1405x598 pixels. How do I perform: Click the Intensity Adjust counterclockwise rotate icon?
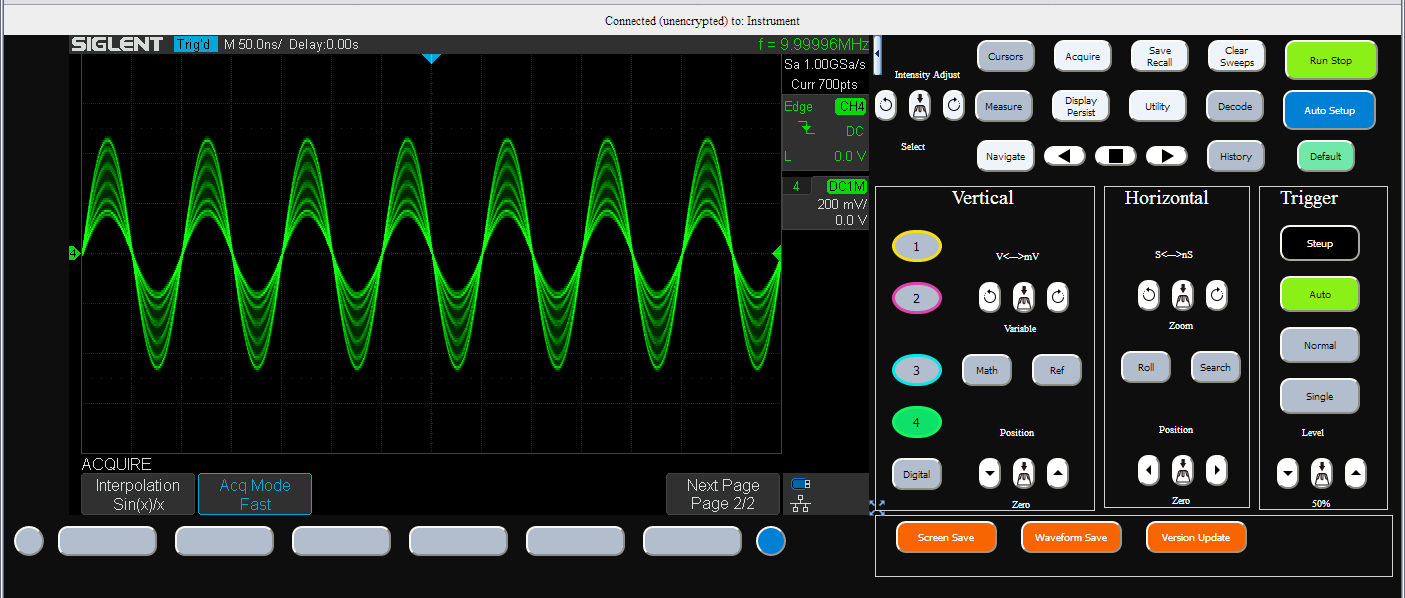(x=885, y=105)
